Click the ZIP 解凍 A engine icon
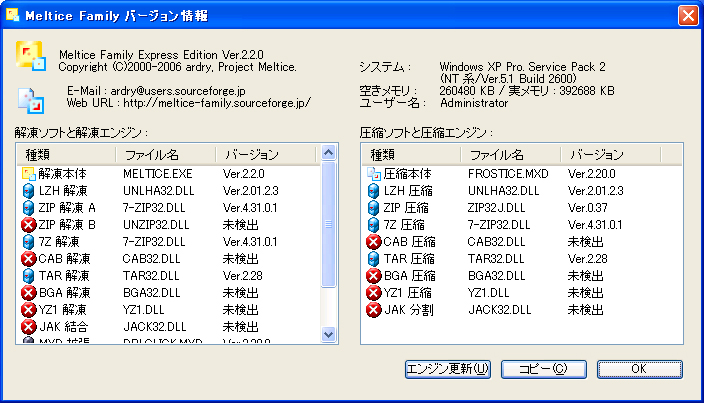 [x=28, y=208]
